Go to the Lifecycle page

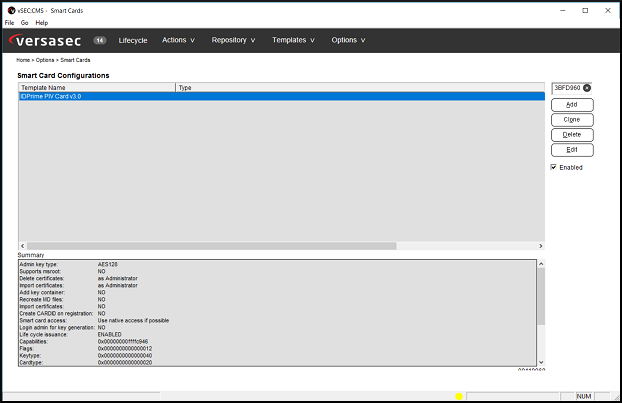133,40
